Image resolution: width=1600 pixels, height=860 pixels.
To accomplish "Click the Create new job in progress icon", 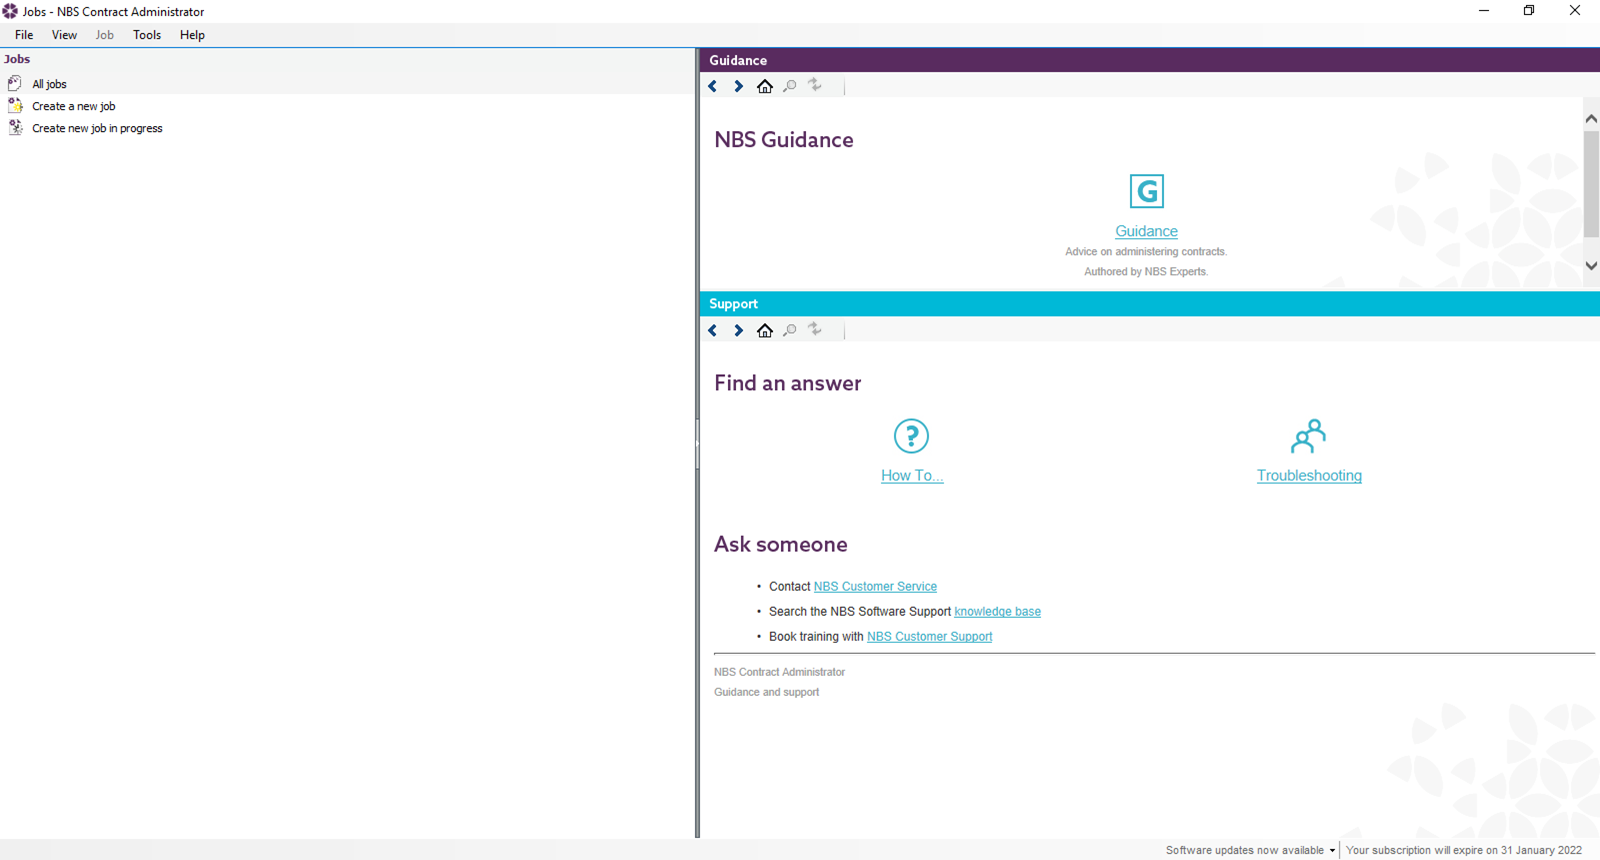I will point(14,127).
